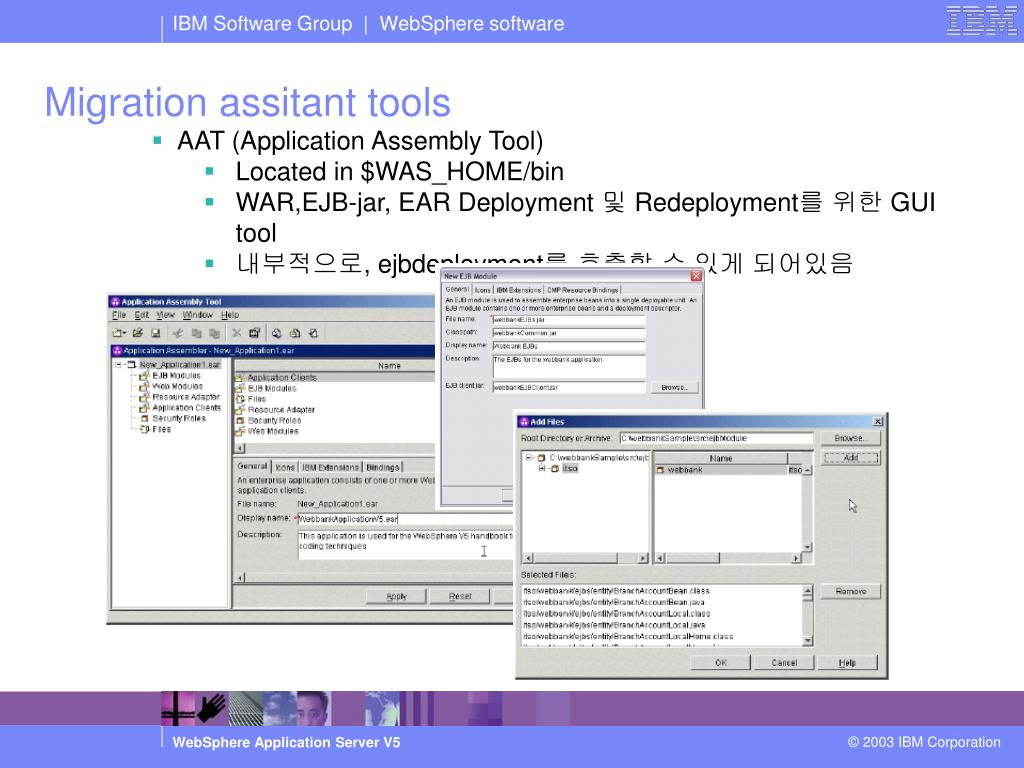Viewport: 1024px width, 768px height.
Task: Click the Web Modules folder icon in tree
Action: [144, 386]
